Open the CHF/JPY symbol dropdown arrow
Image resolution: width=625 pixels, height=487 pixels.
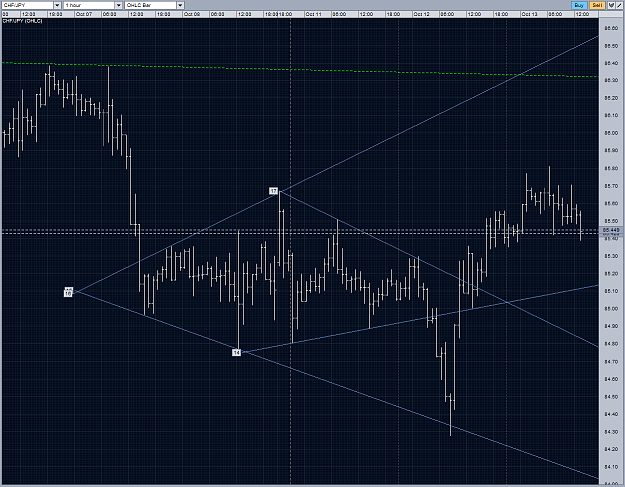(x=57, y=5)
